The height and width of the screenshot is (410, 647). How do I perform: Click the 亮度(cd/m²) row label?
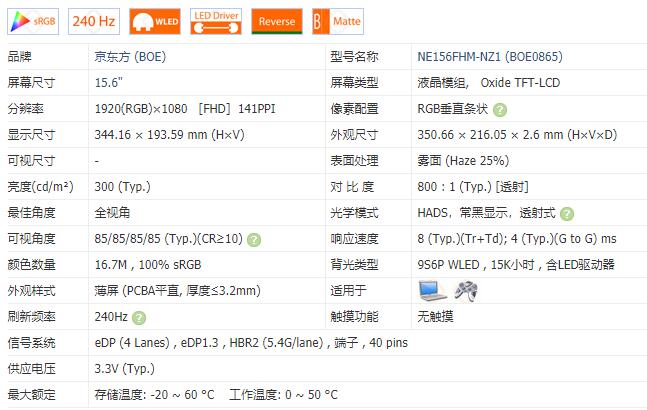[40, 186]
